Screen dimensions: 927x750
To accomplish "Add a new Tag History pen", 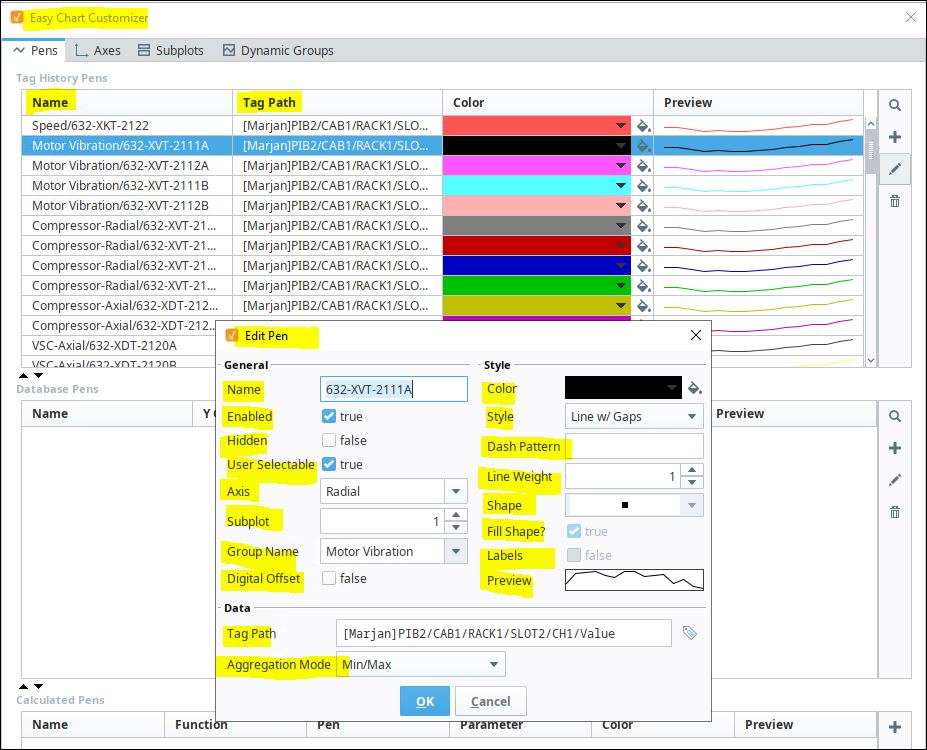I will click(x=894, y=137).
